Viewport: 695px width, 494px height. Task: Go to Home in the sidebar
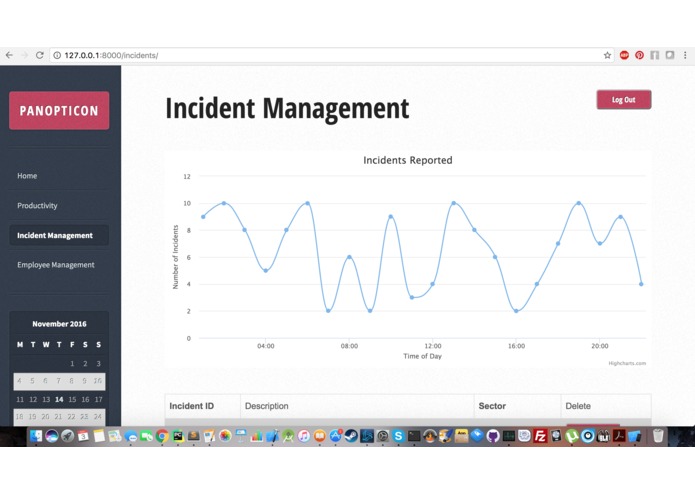pyautogui.click(x=27, y=176)
